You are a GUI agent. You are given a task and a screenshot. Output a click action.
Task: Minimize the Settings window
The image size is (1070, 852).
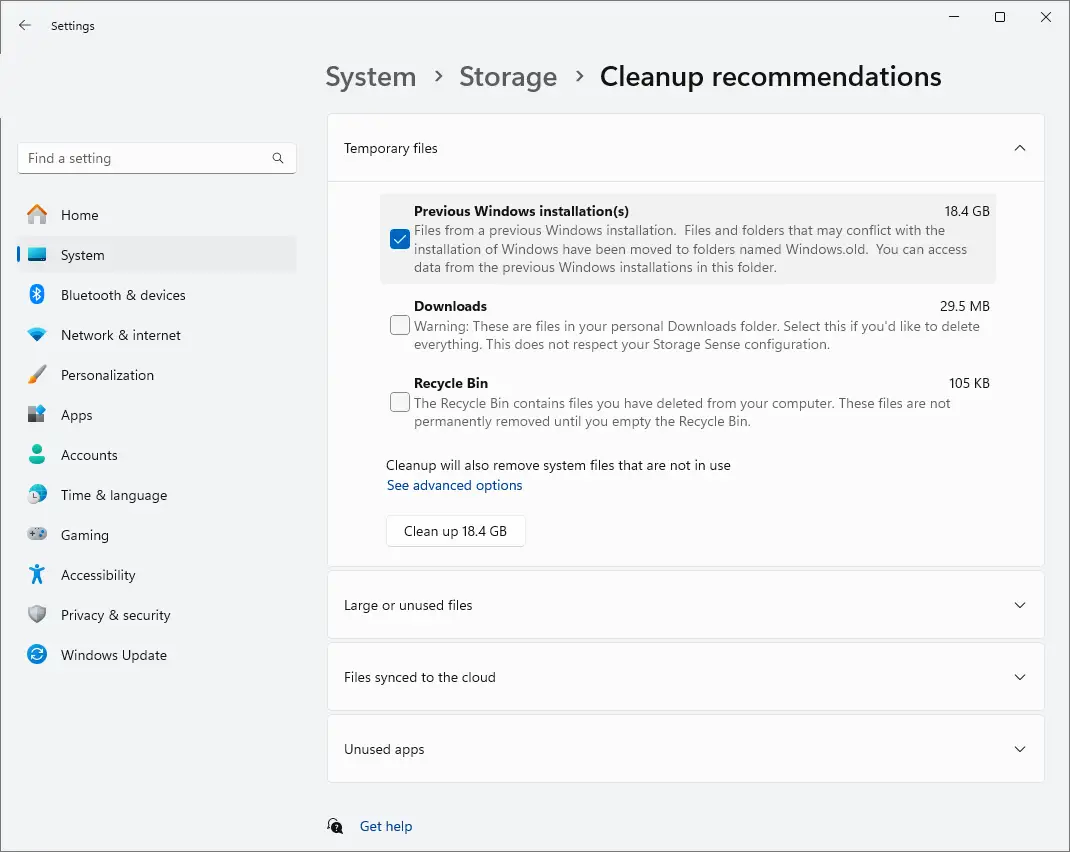tap(954, 17)
